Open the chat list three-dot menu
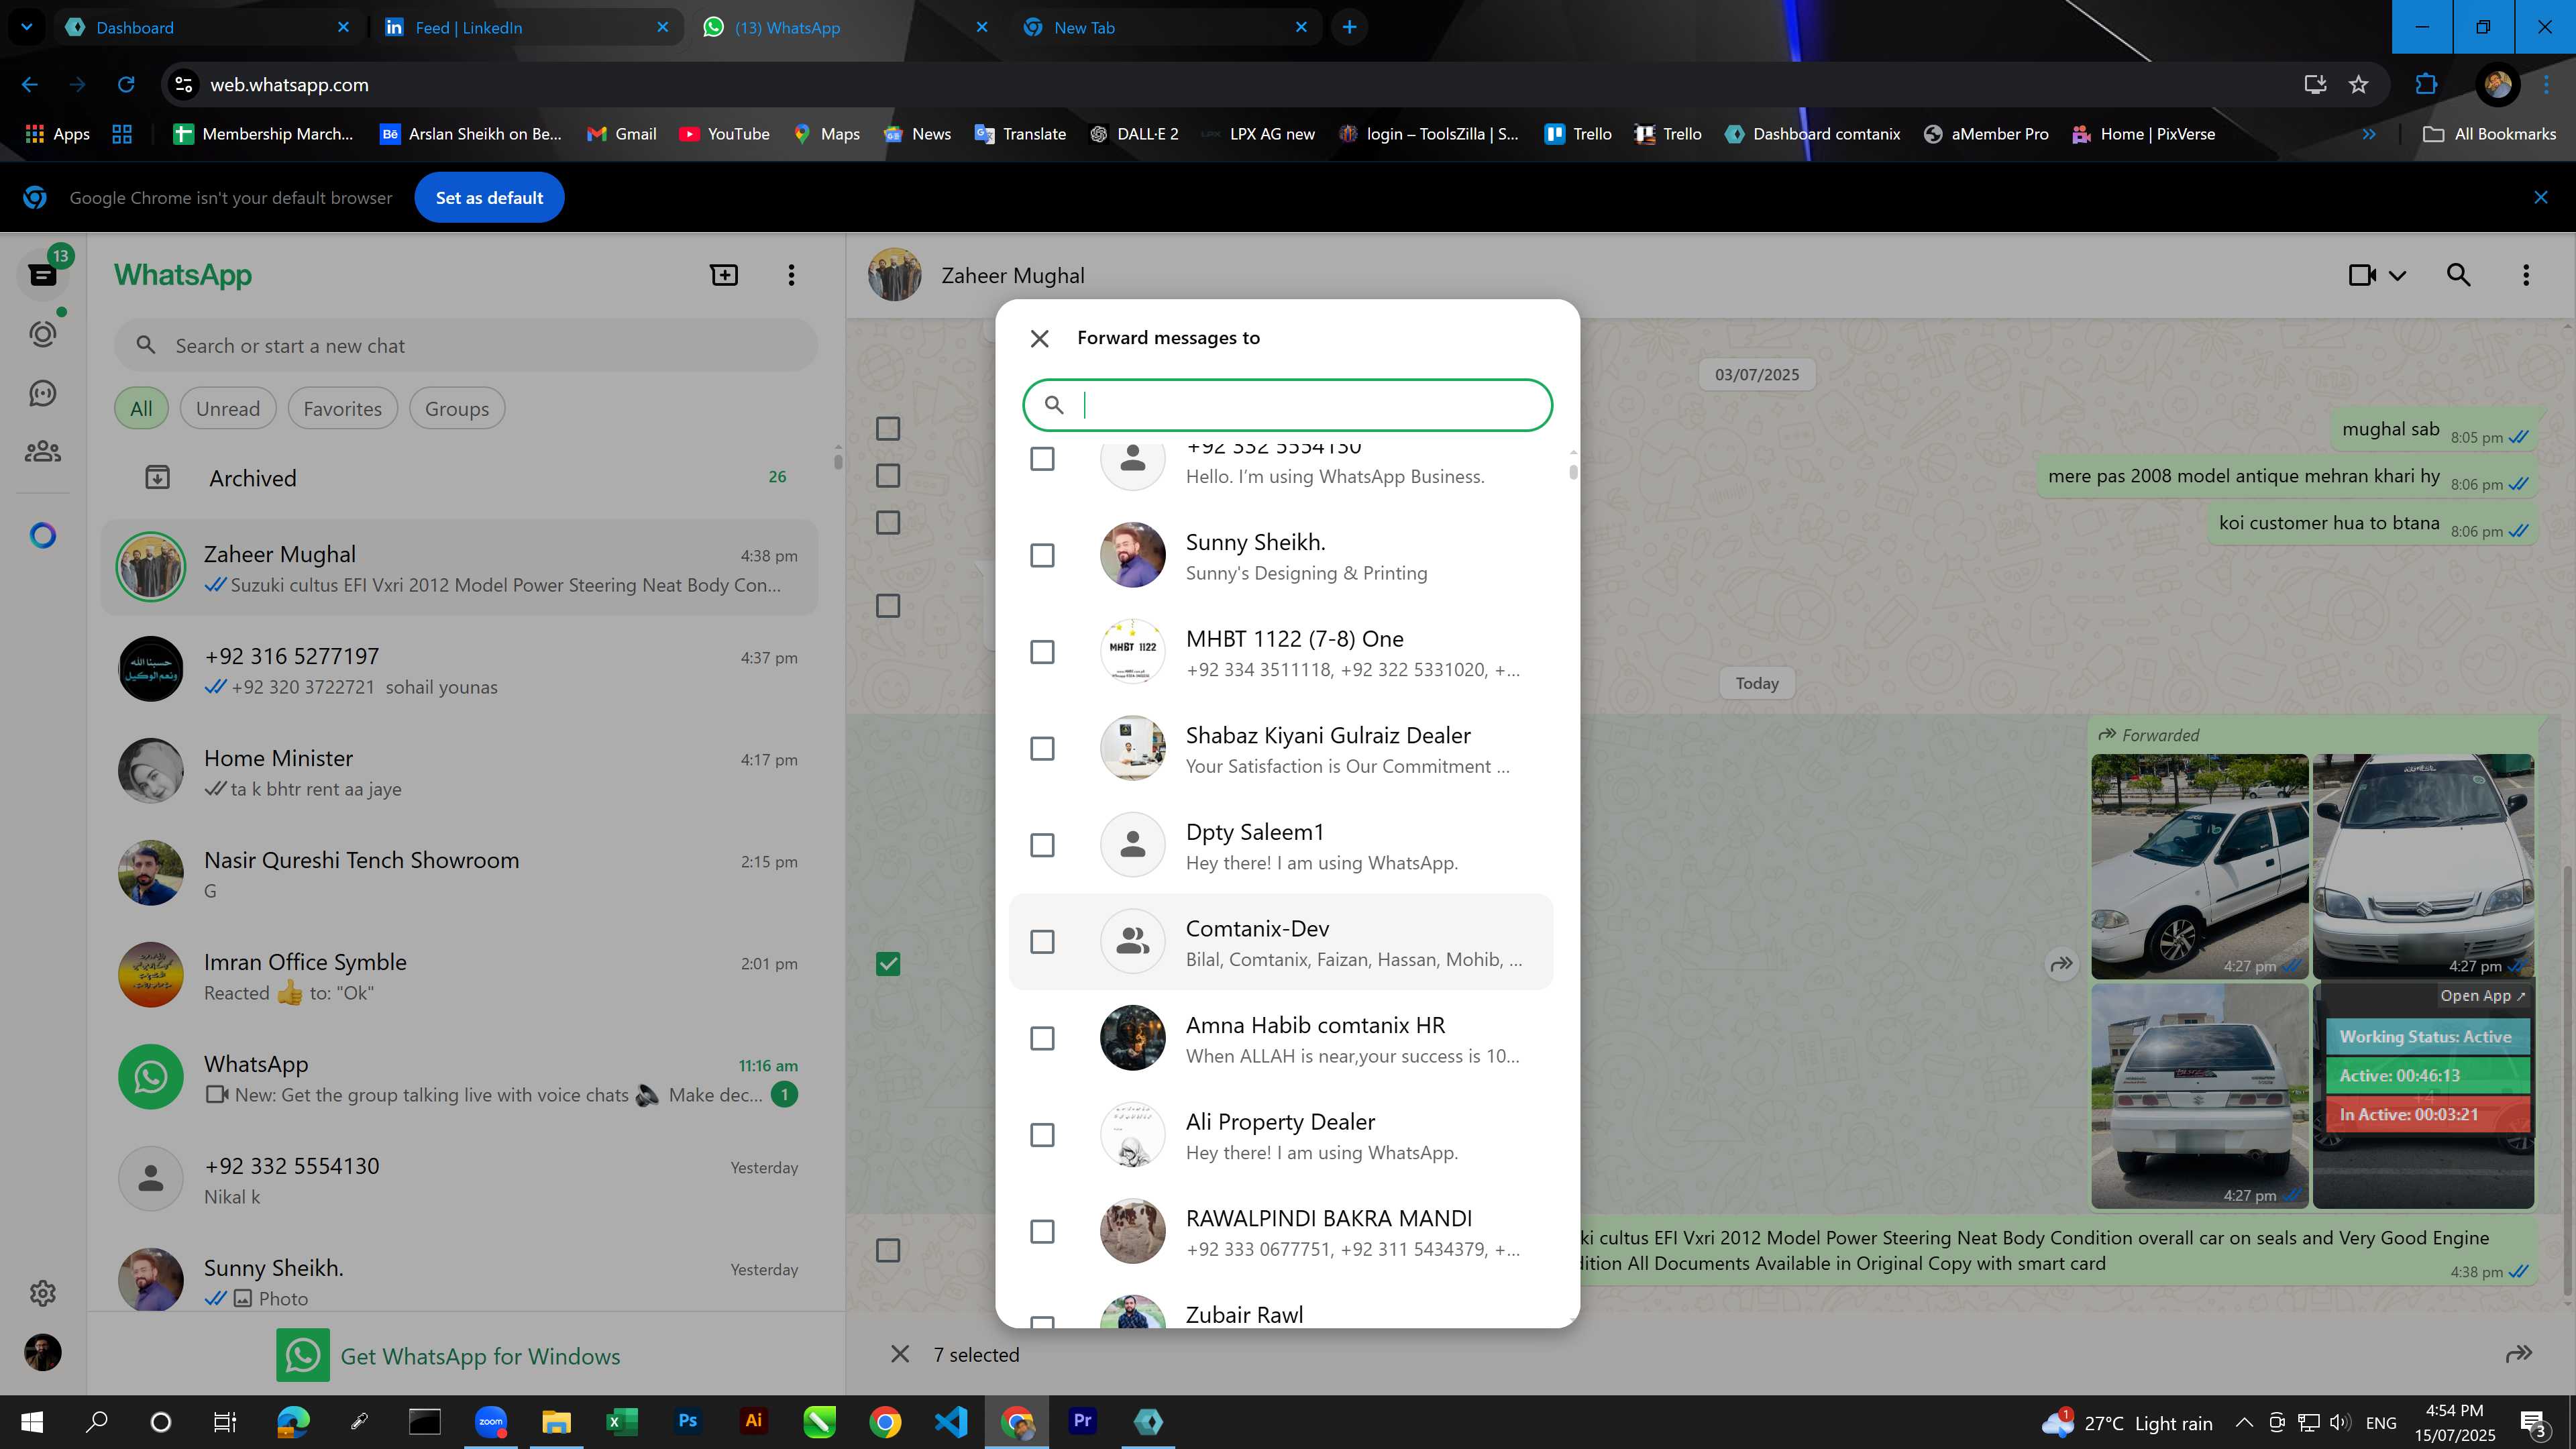2576x1449 pixels. point(791,275)
